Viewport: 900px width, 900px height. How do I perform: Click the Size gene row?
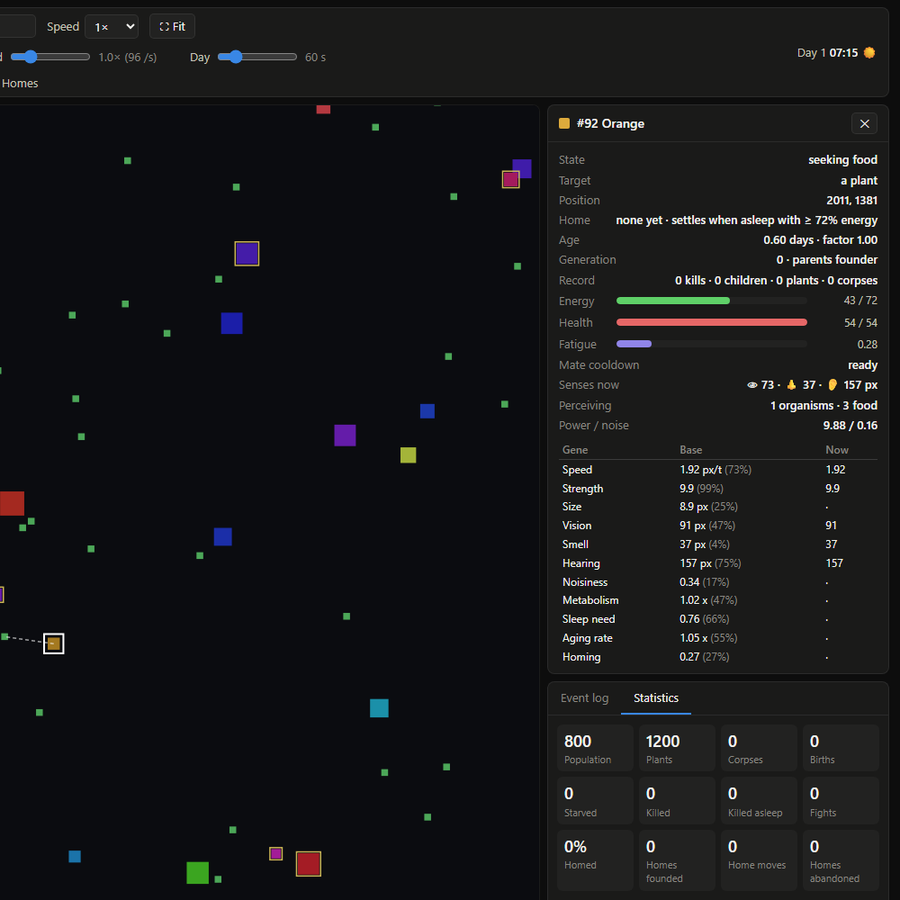717,507
